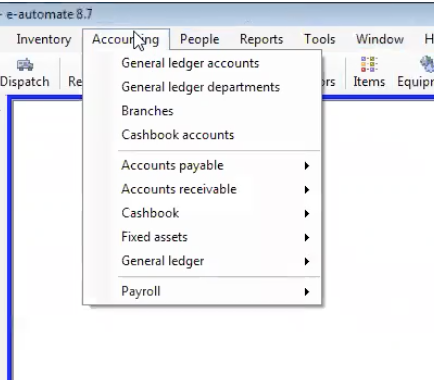434x380 pixels.
Task: Expand the Payroll submenu
Action: pos(202,292)
